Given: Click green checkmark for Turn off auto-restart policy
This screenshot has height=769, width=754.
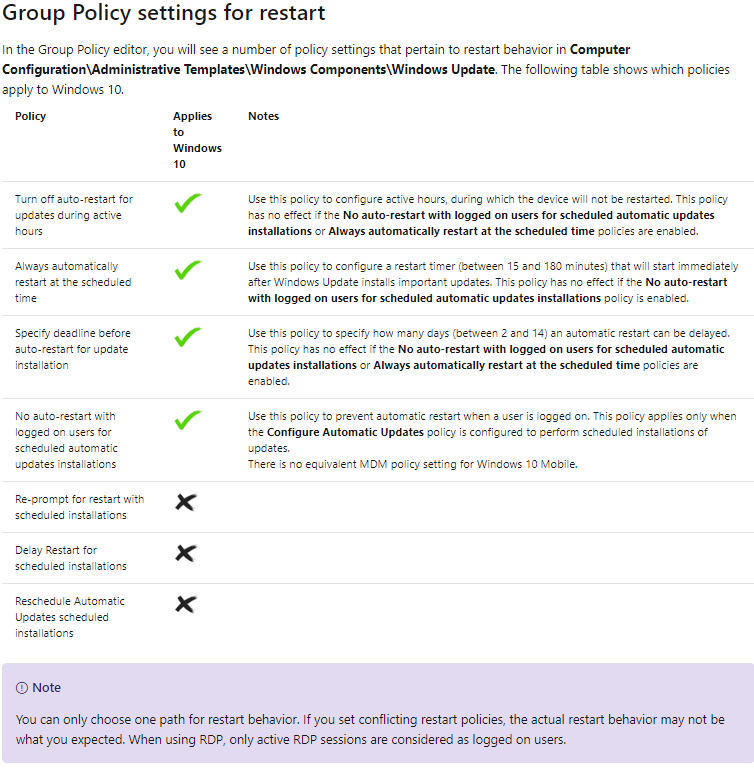Looking at the screenshot, I should (x=187, y=204).
